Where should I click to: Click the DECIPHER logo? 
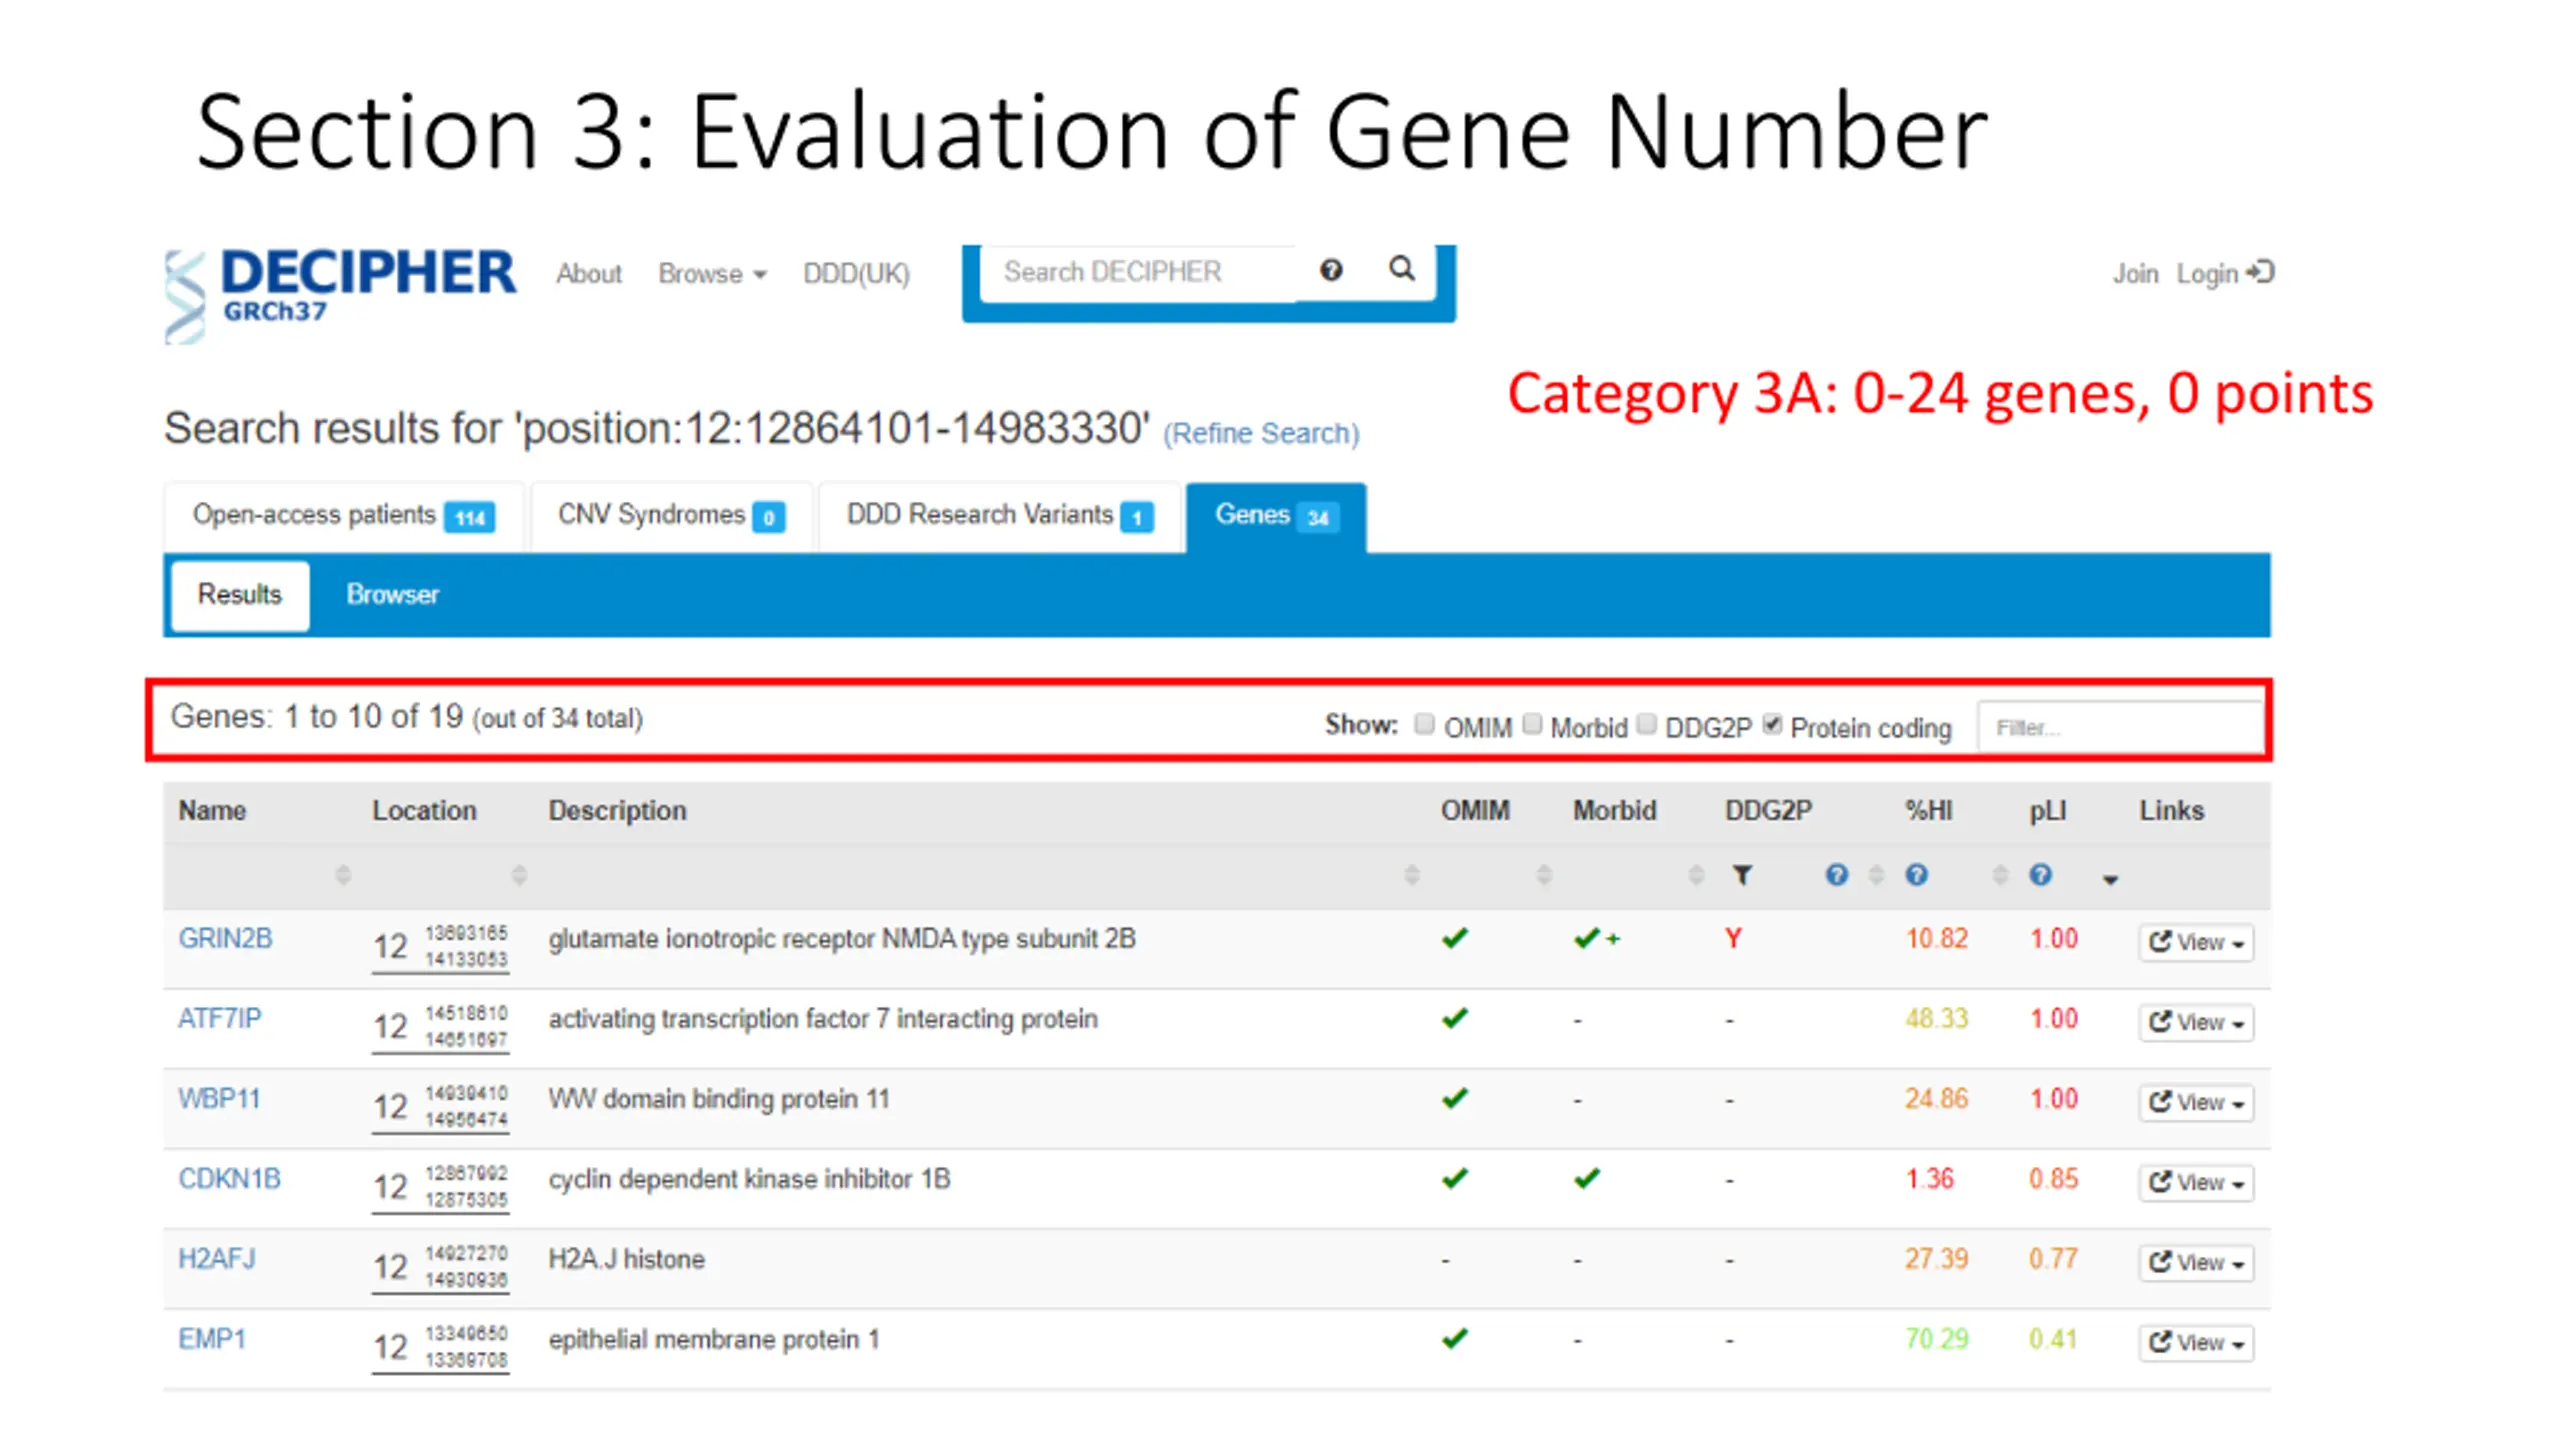[340, 295]
